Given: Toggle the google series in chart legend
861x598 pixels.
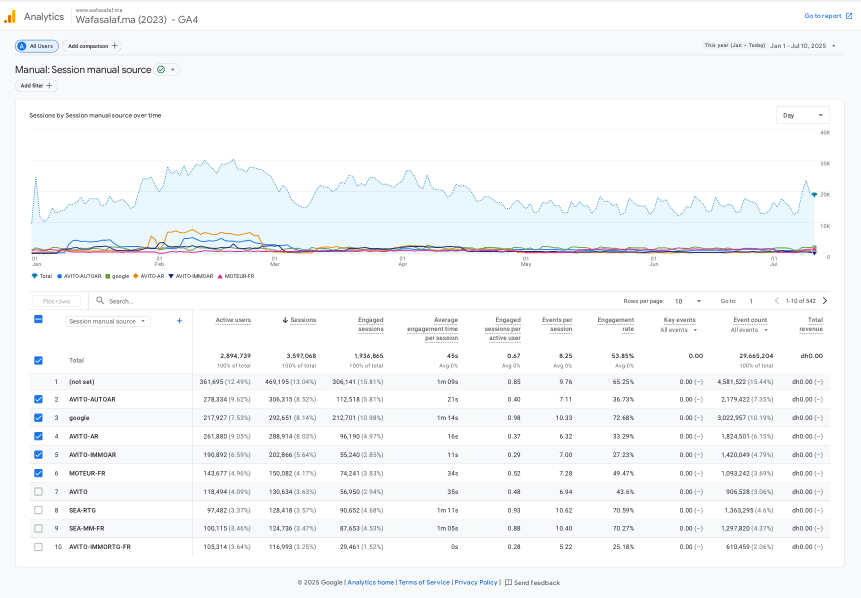Looking at the screenshot, I should [117, 276].
